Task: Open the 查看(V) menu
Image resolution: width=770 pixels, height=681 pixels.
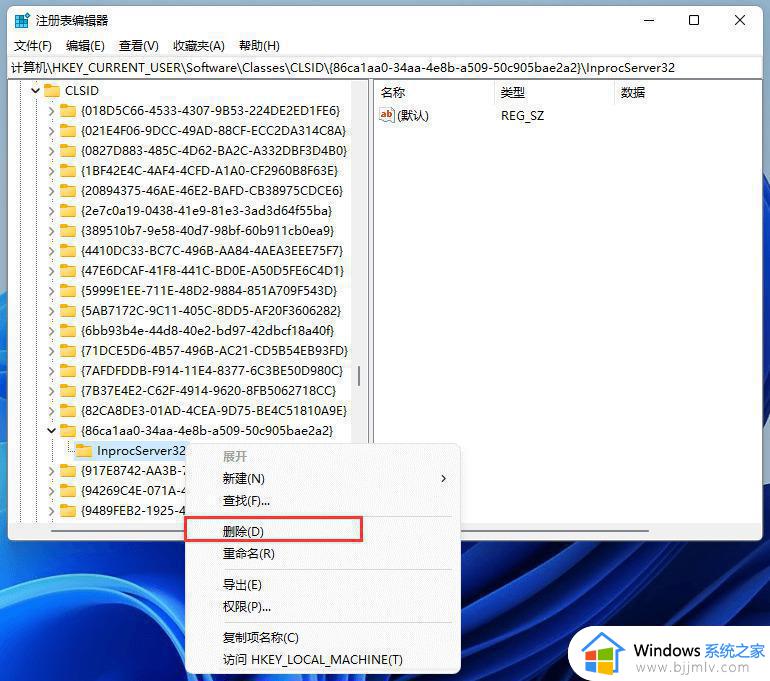Action: [138, 46]
